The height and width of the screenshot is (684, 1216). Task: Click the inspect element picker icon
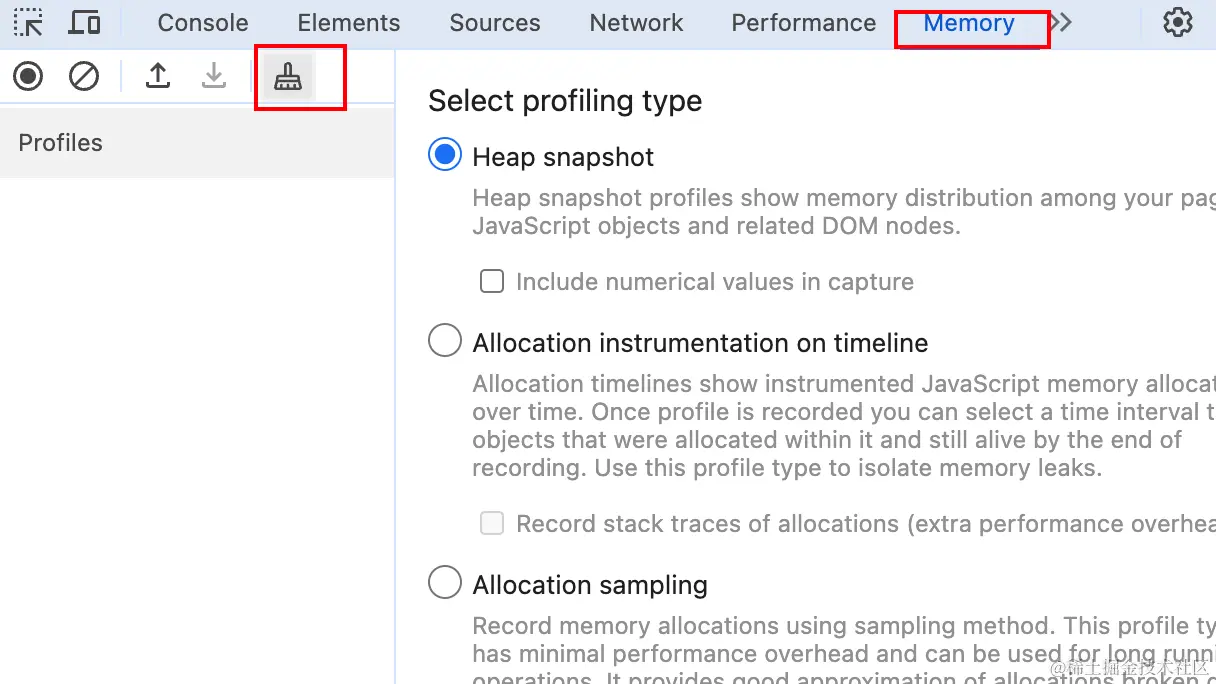point(28,22)
